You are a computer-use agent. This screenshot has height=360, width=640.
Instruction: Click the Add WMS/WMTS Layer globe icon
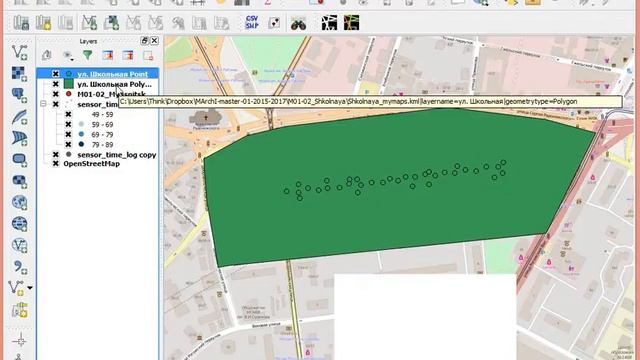coord(19,202)
